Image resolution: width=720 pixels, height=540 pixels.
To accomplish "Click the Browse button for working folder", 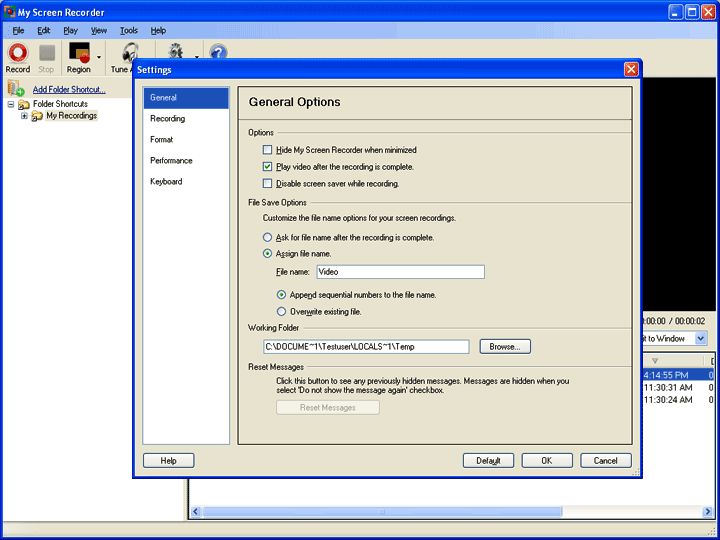I will click(505, 347).
